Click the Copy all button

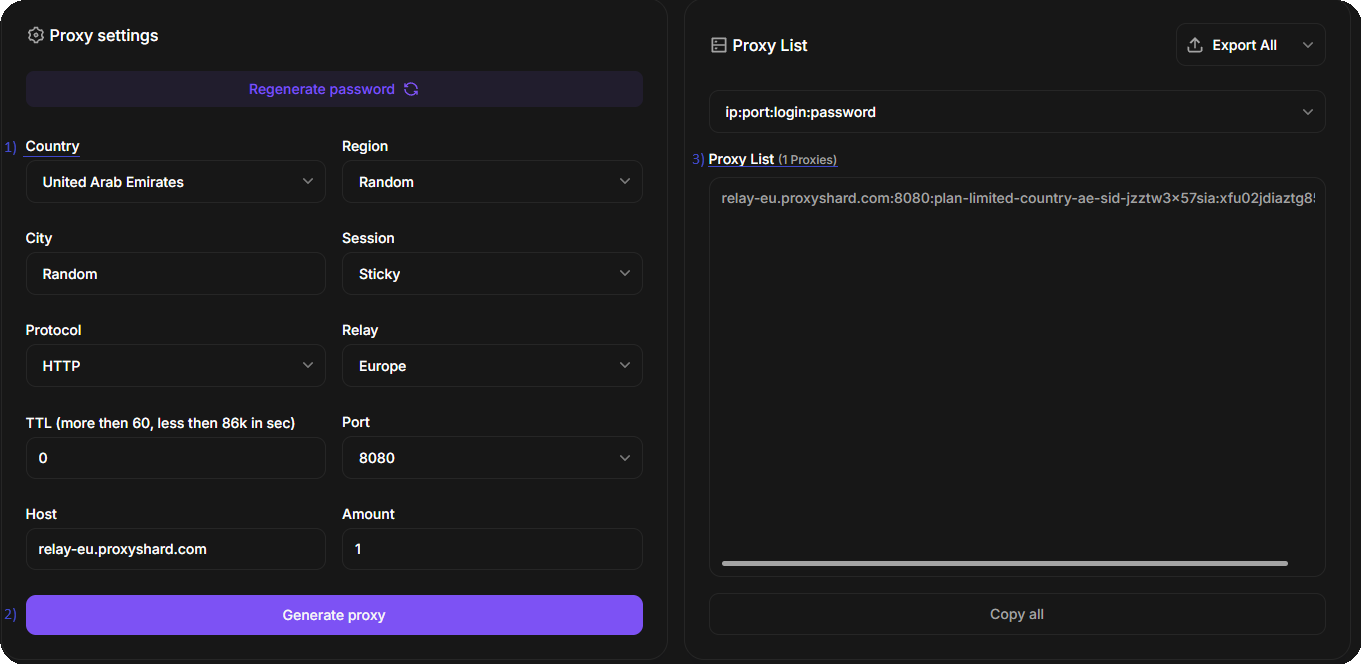tap(1016, 614)
